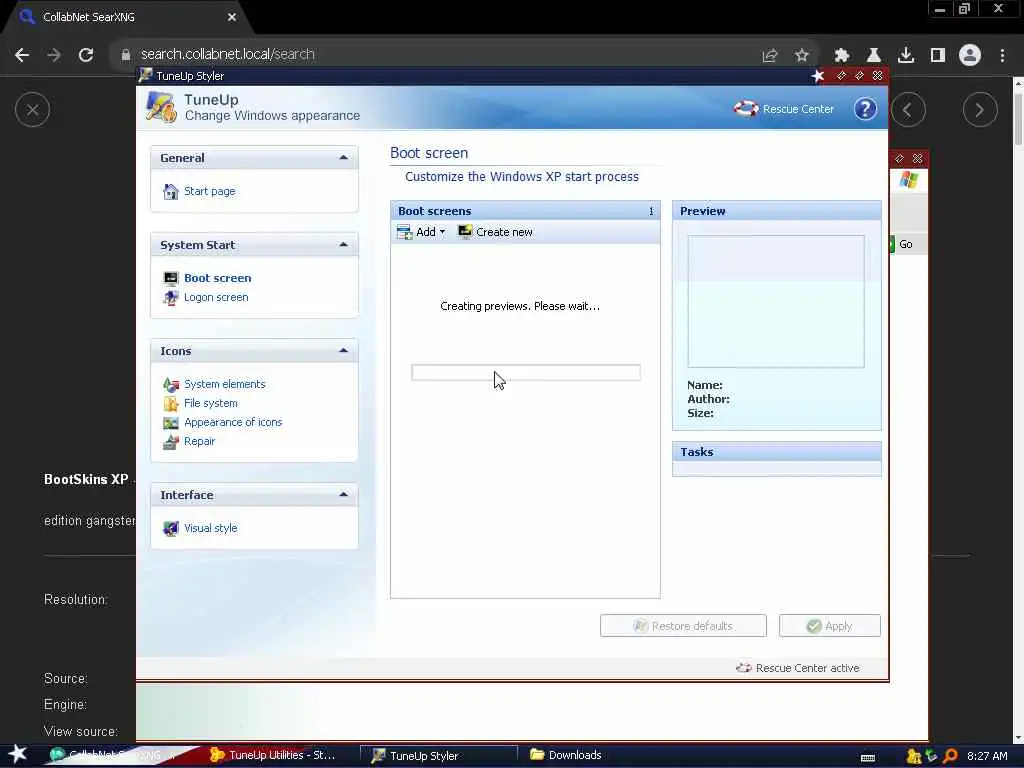Click the browser address bar URL

point(228,54)
